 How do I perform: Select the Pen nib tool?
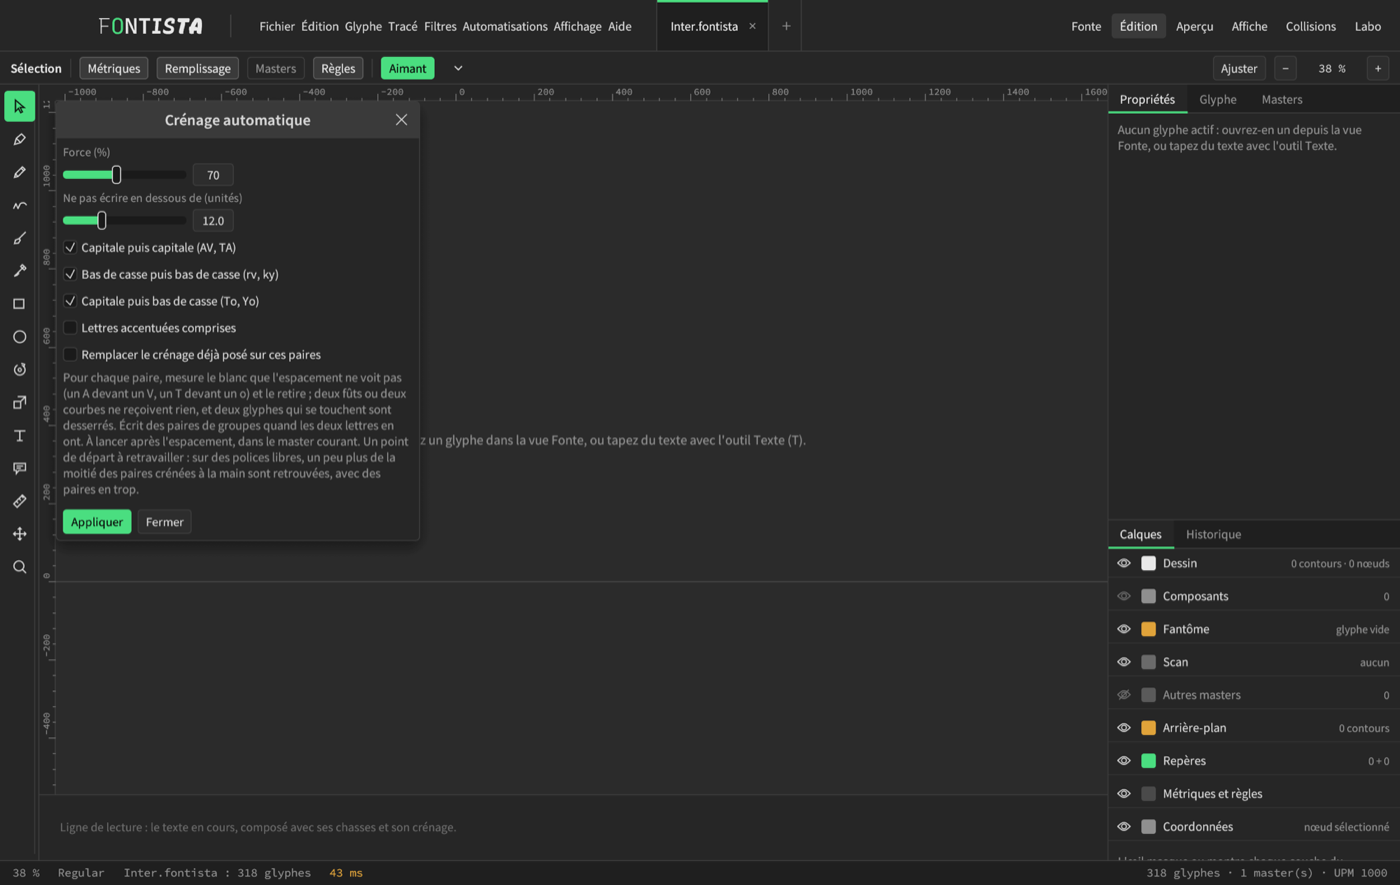19,139
